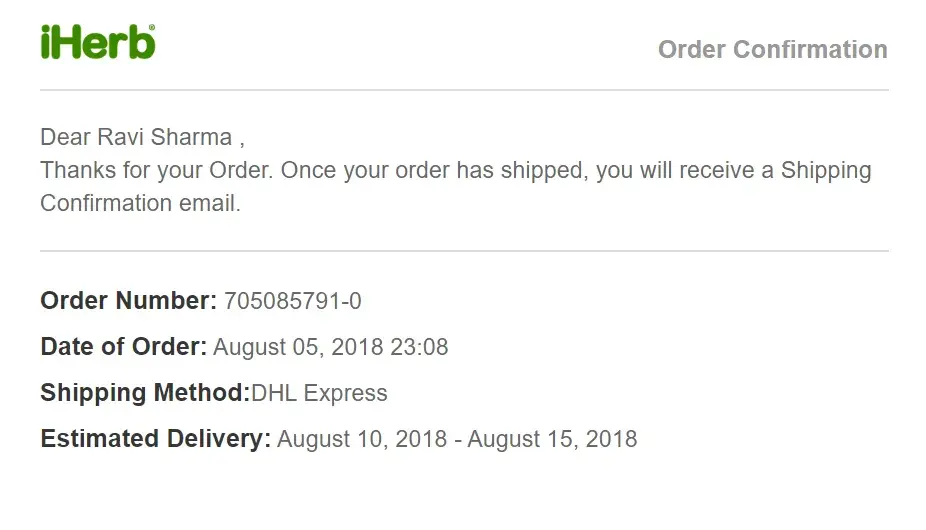The width and height of the screenshot is (926, 530).
Task: Click delivery start date August 10, 2018
Action: [361, 438]
